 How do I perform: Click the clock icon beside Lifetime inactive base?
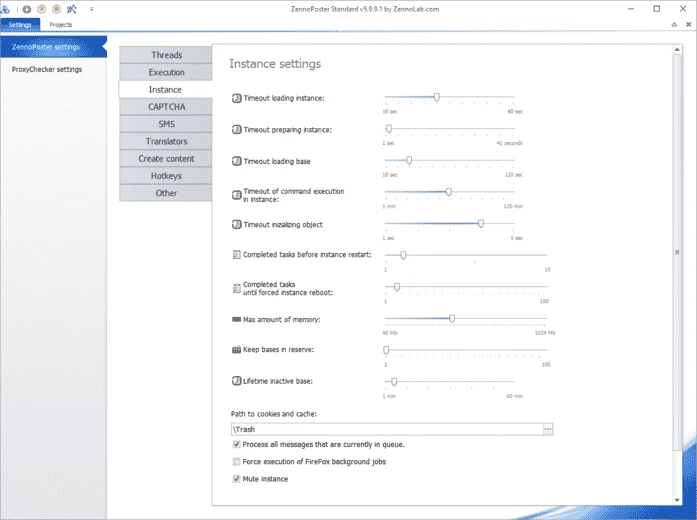tap(236, 381)
